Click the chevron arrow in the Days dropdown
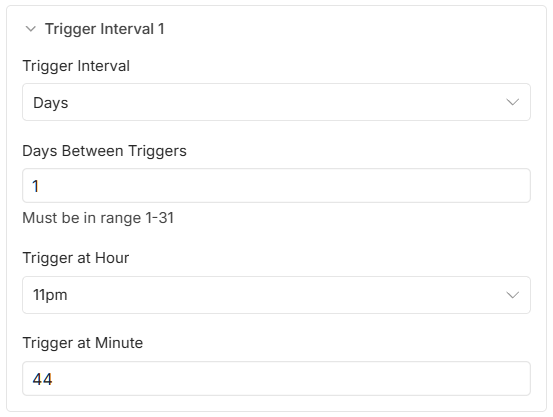The image size is (553, 417). [x=512, y=102]
